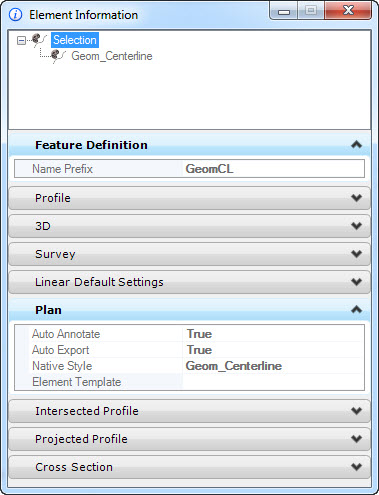Collapse the Plan section chevron
This screenshot has height=495, width=379.
point(356,310)
